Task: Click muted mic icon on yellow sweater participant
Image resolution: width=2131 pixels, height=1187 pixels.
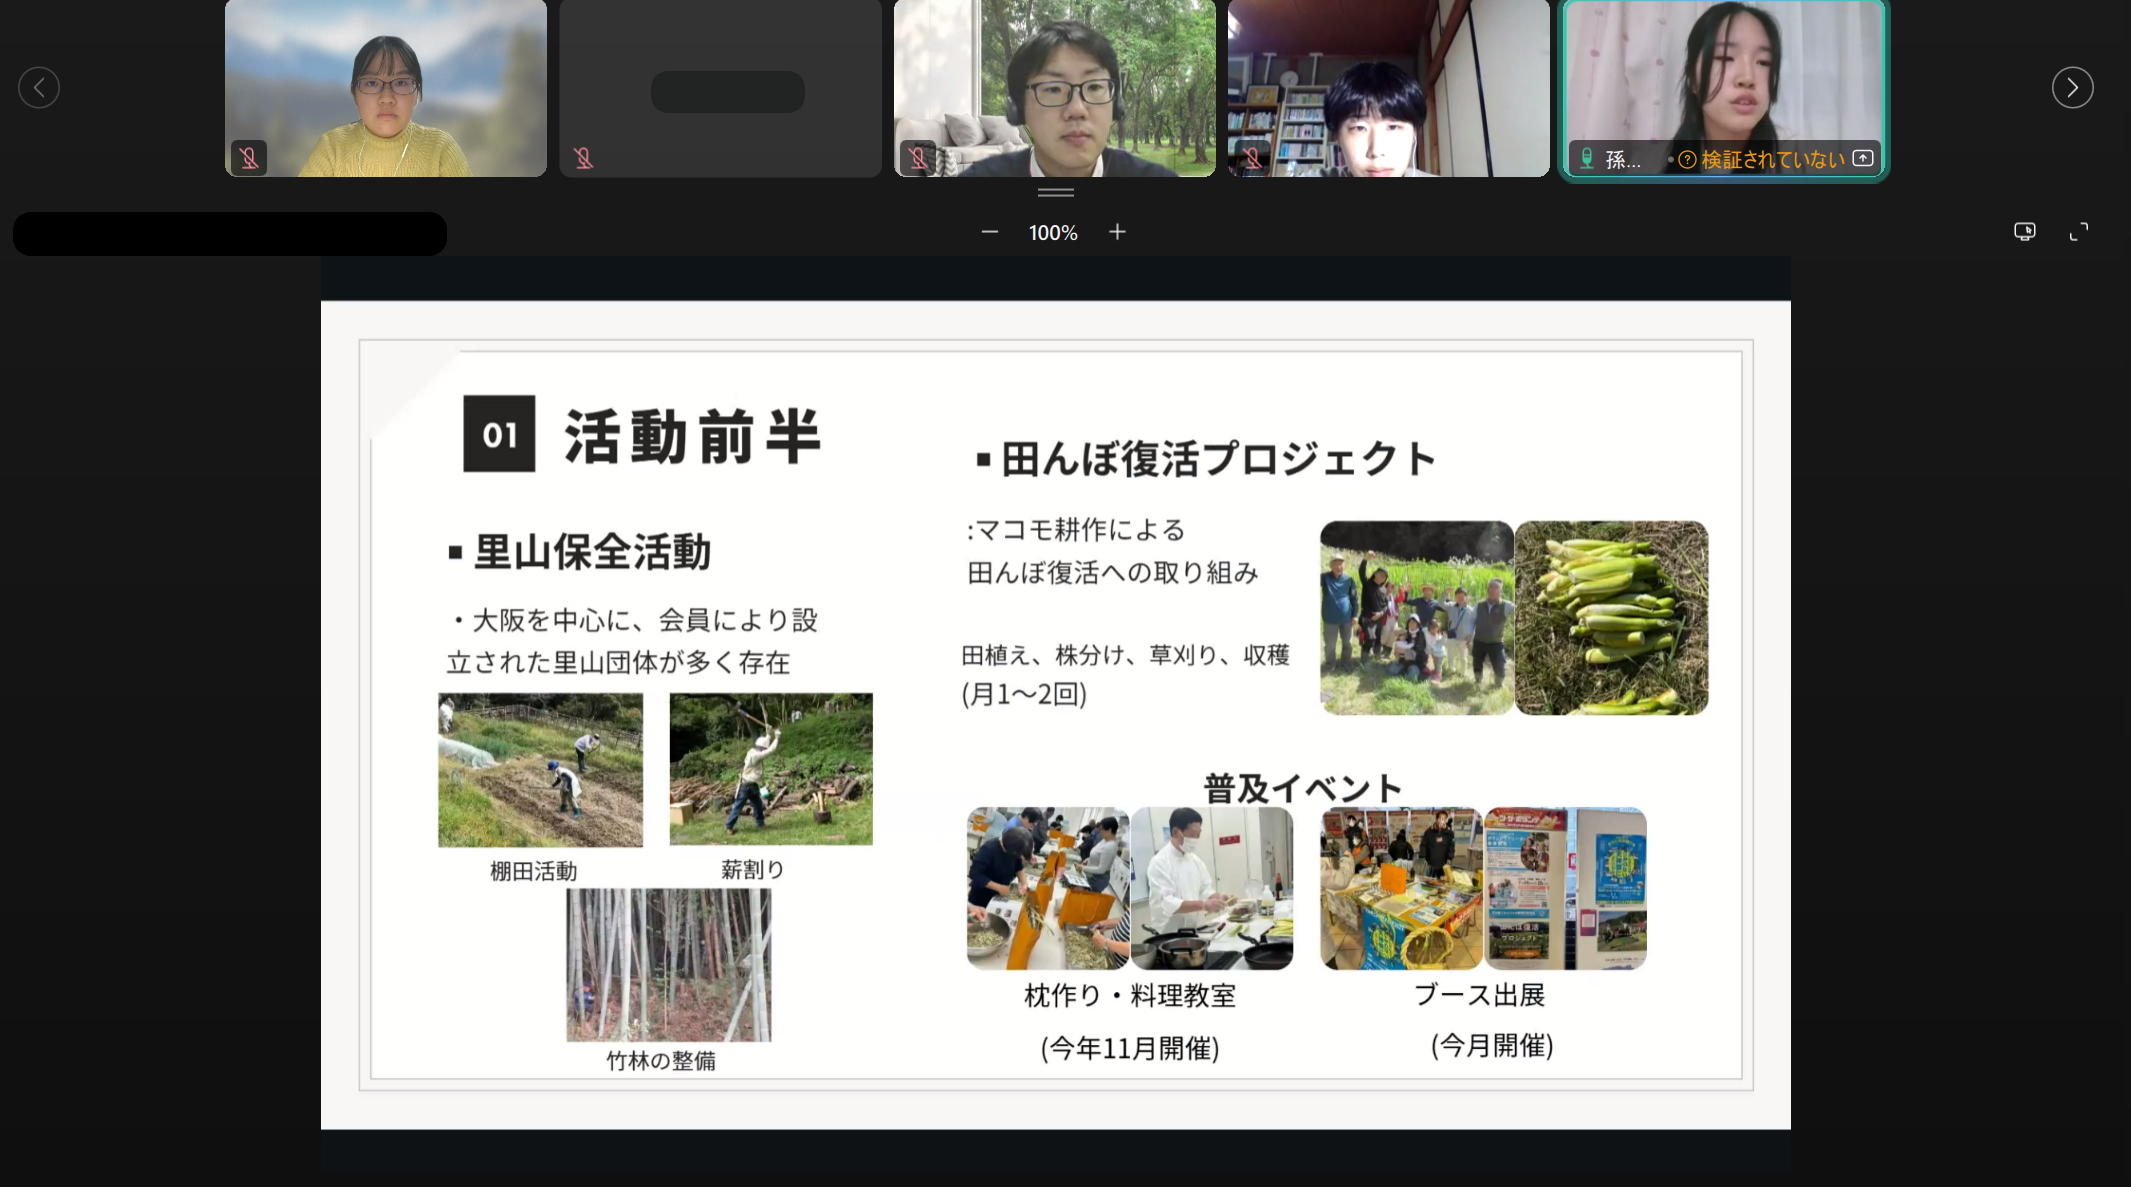Action: [249, 158]
